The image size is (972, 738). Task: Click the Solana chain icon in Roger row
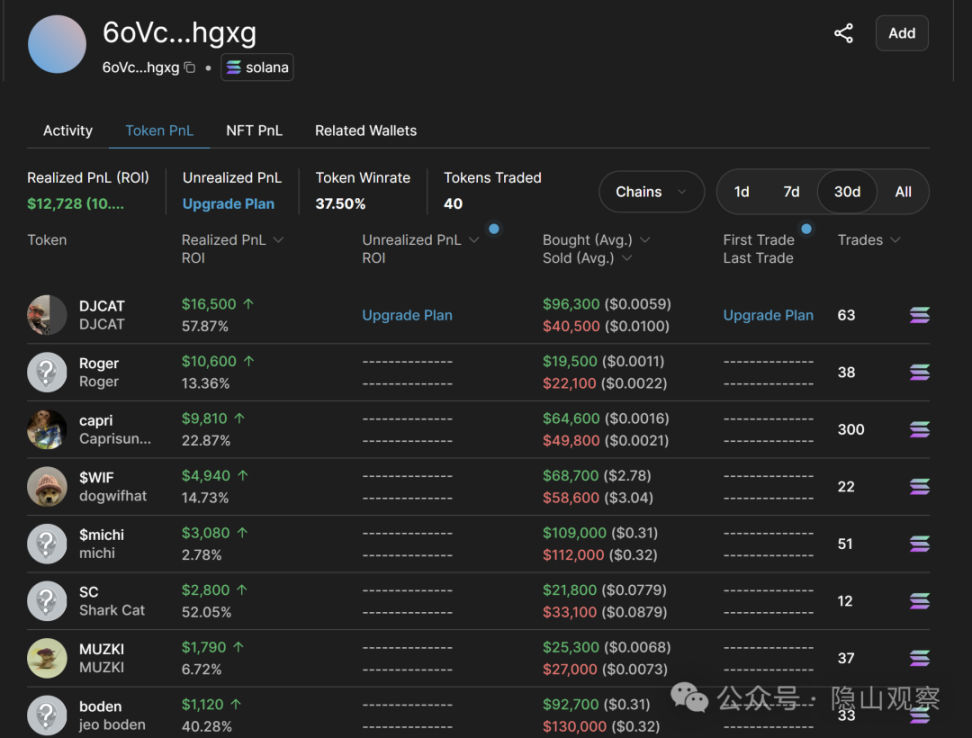(919, 372)
